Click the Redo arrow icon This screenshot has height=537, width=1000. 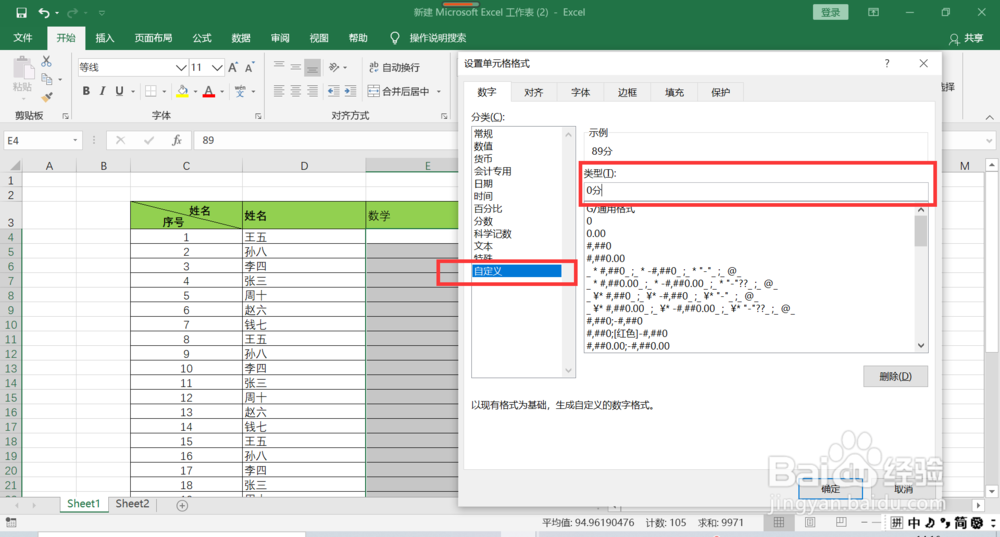(x=73, y=12)
